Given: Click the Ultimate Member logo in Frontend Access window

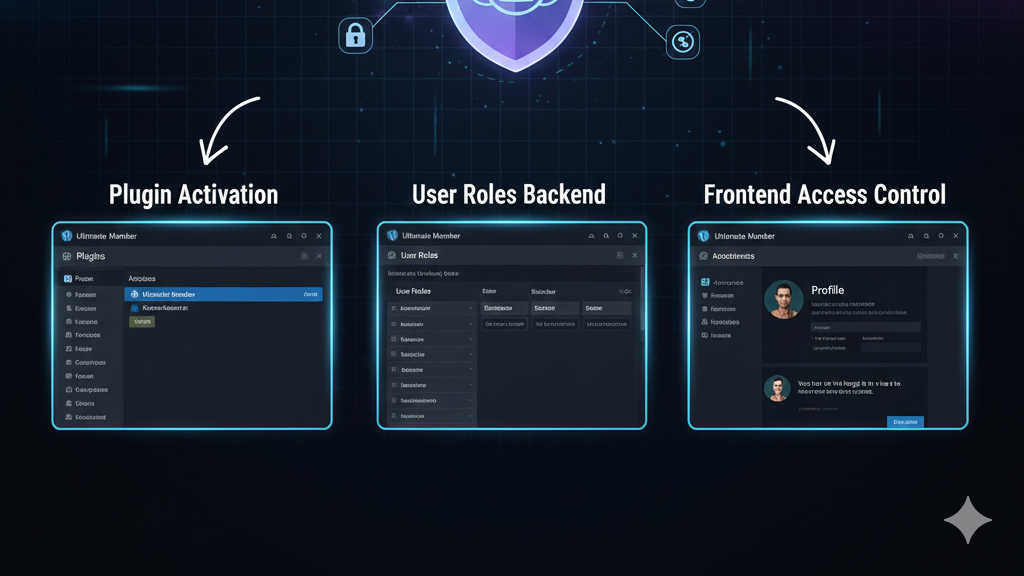Looking at the screenshot, I should [703, 236].
